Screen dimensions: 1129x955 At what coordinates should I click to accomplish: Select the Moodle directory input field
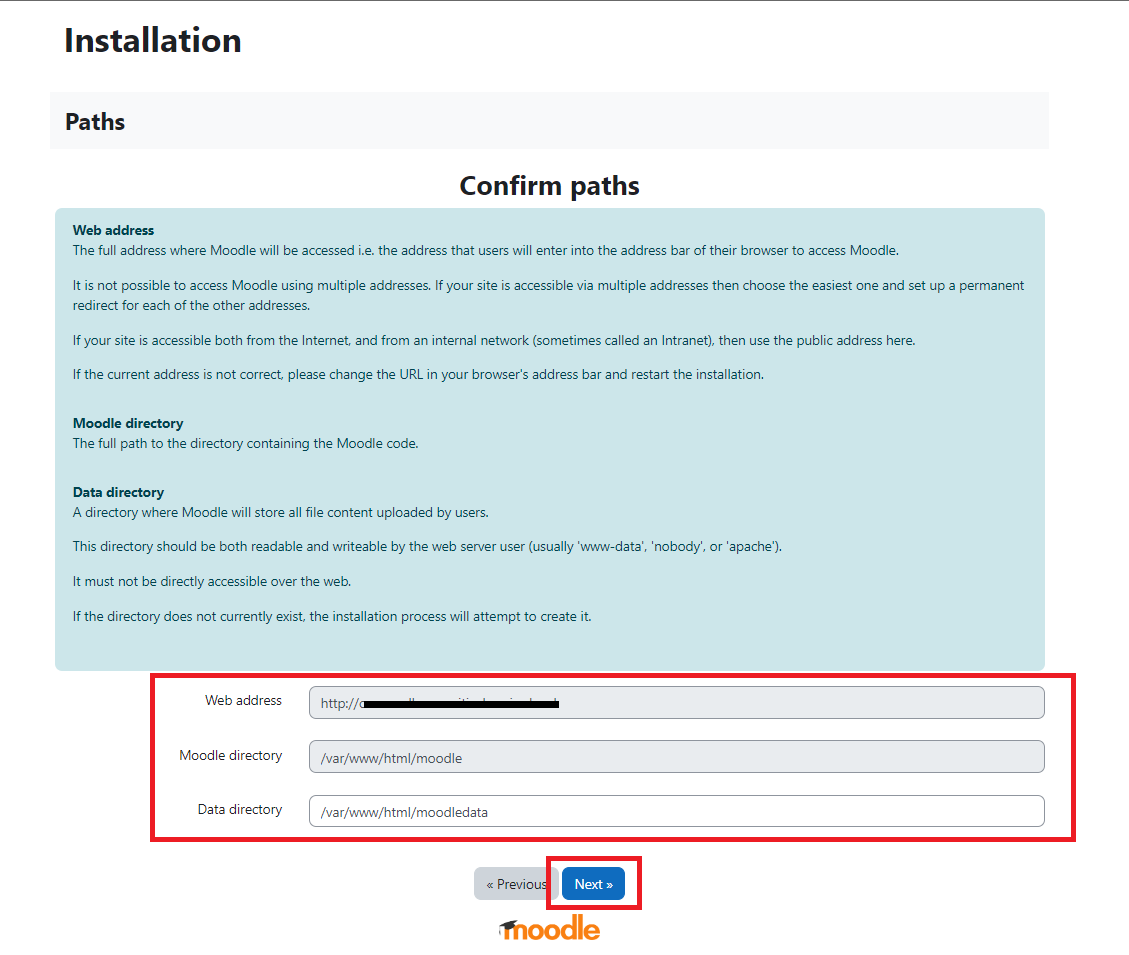[676, 757]
